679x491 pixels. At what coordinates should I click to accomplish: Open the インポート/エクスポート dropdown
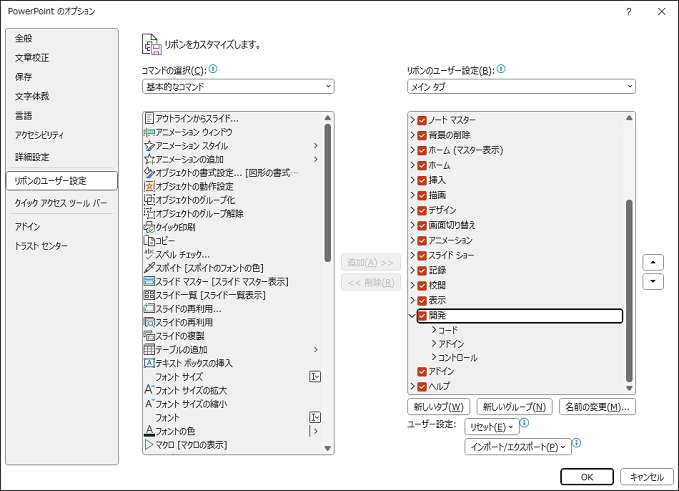click(x=518, y=447)
